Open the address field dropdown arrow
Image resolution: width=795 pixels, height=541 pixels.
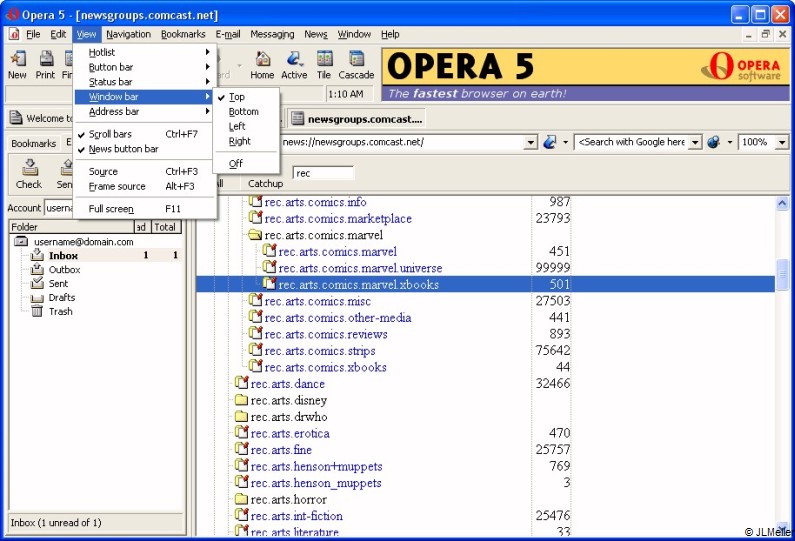tap(530, 142)
